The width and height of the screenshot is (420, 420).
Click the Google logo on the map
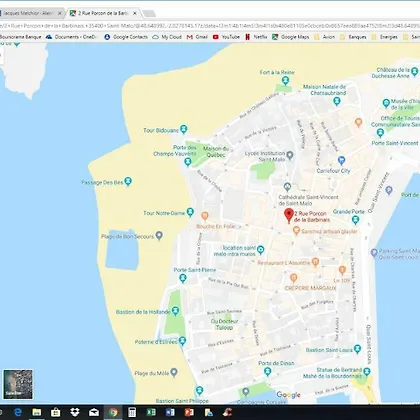pyautogui.click(x=288, y=395)
